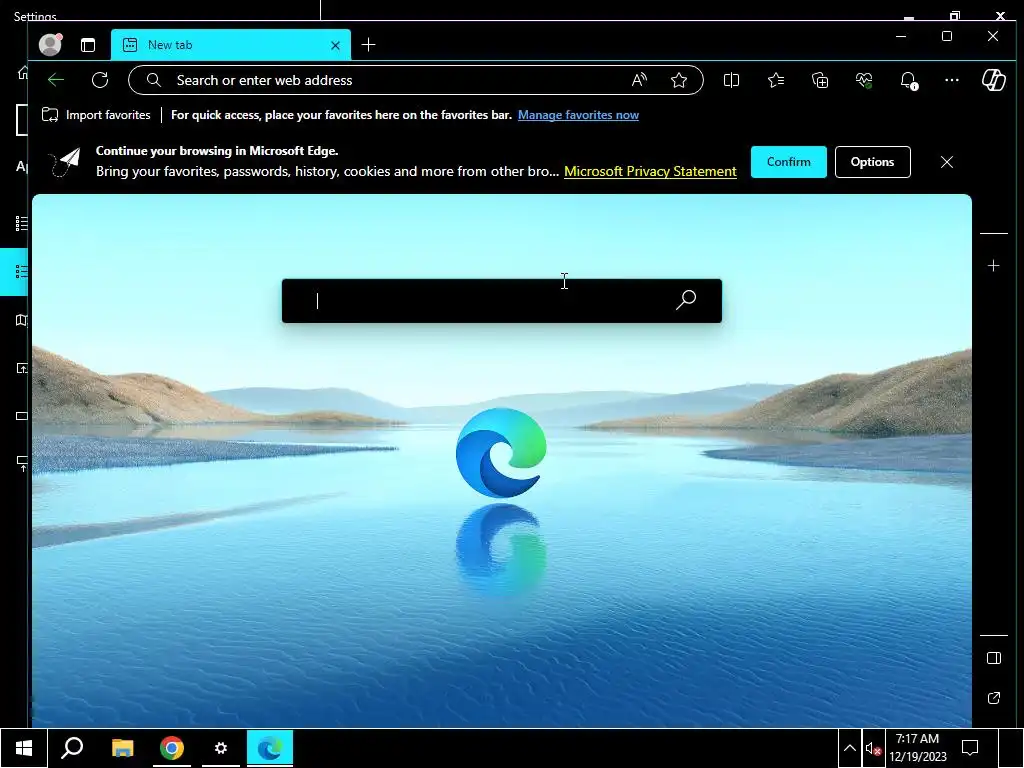Open the Copilot icon
Image resolution: width=1024 pixels, height=768 pixels.
(994, 80)
